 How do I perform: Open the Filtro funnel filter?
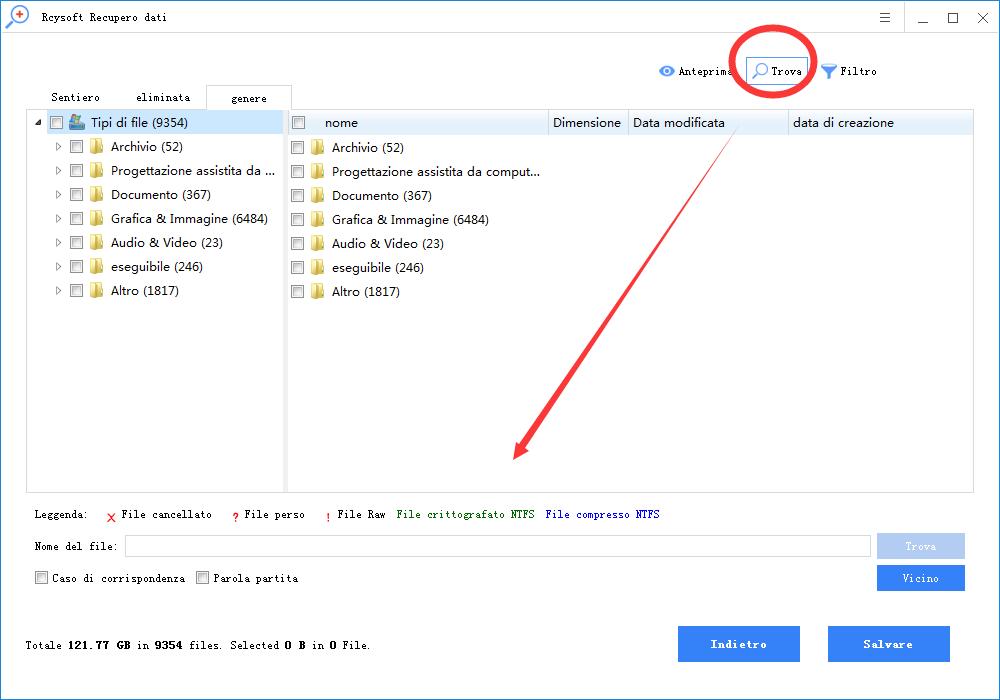829,71
